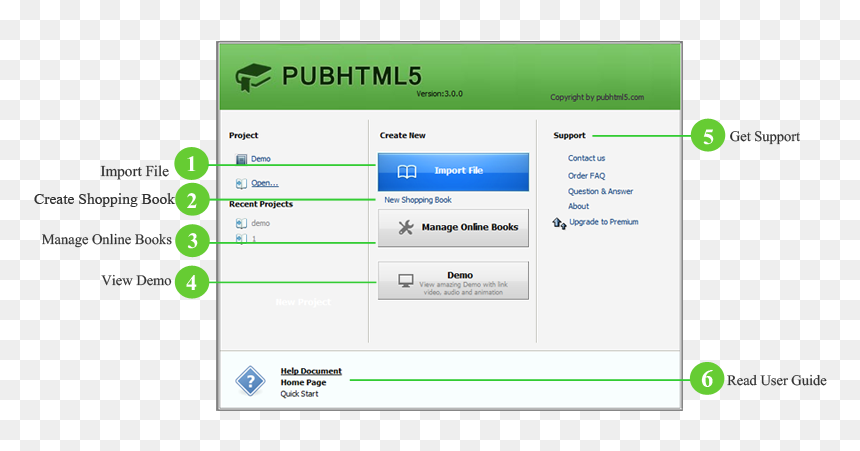Open the Help Document link
Screen dimensions: 860x451
coord(311,371)
